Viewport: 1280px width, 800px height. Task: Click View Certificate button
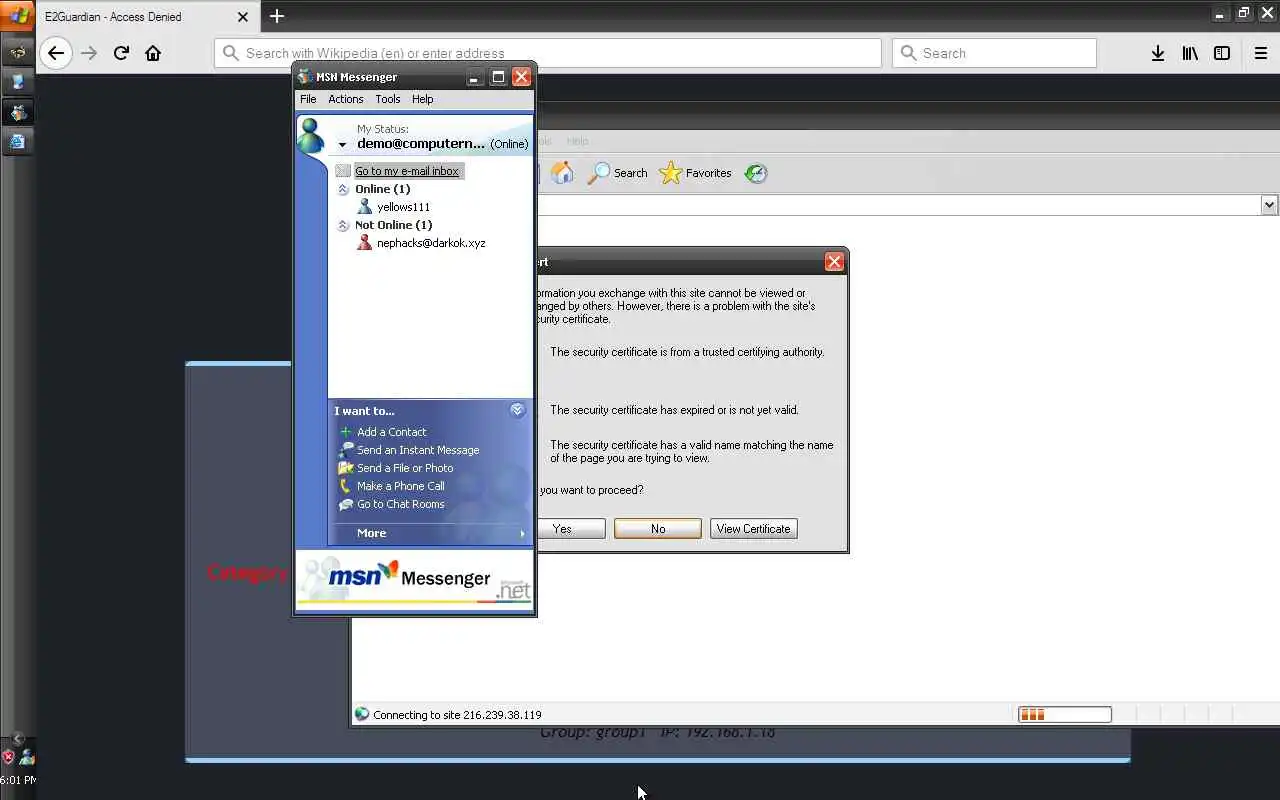[754, 529]
